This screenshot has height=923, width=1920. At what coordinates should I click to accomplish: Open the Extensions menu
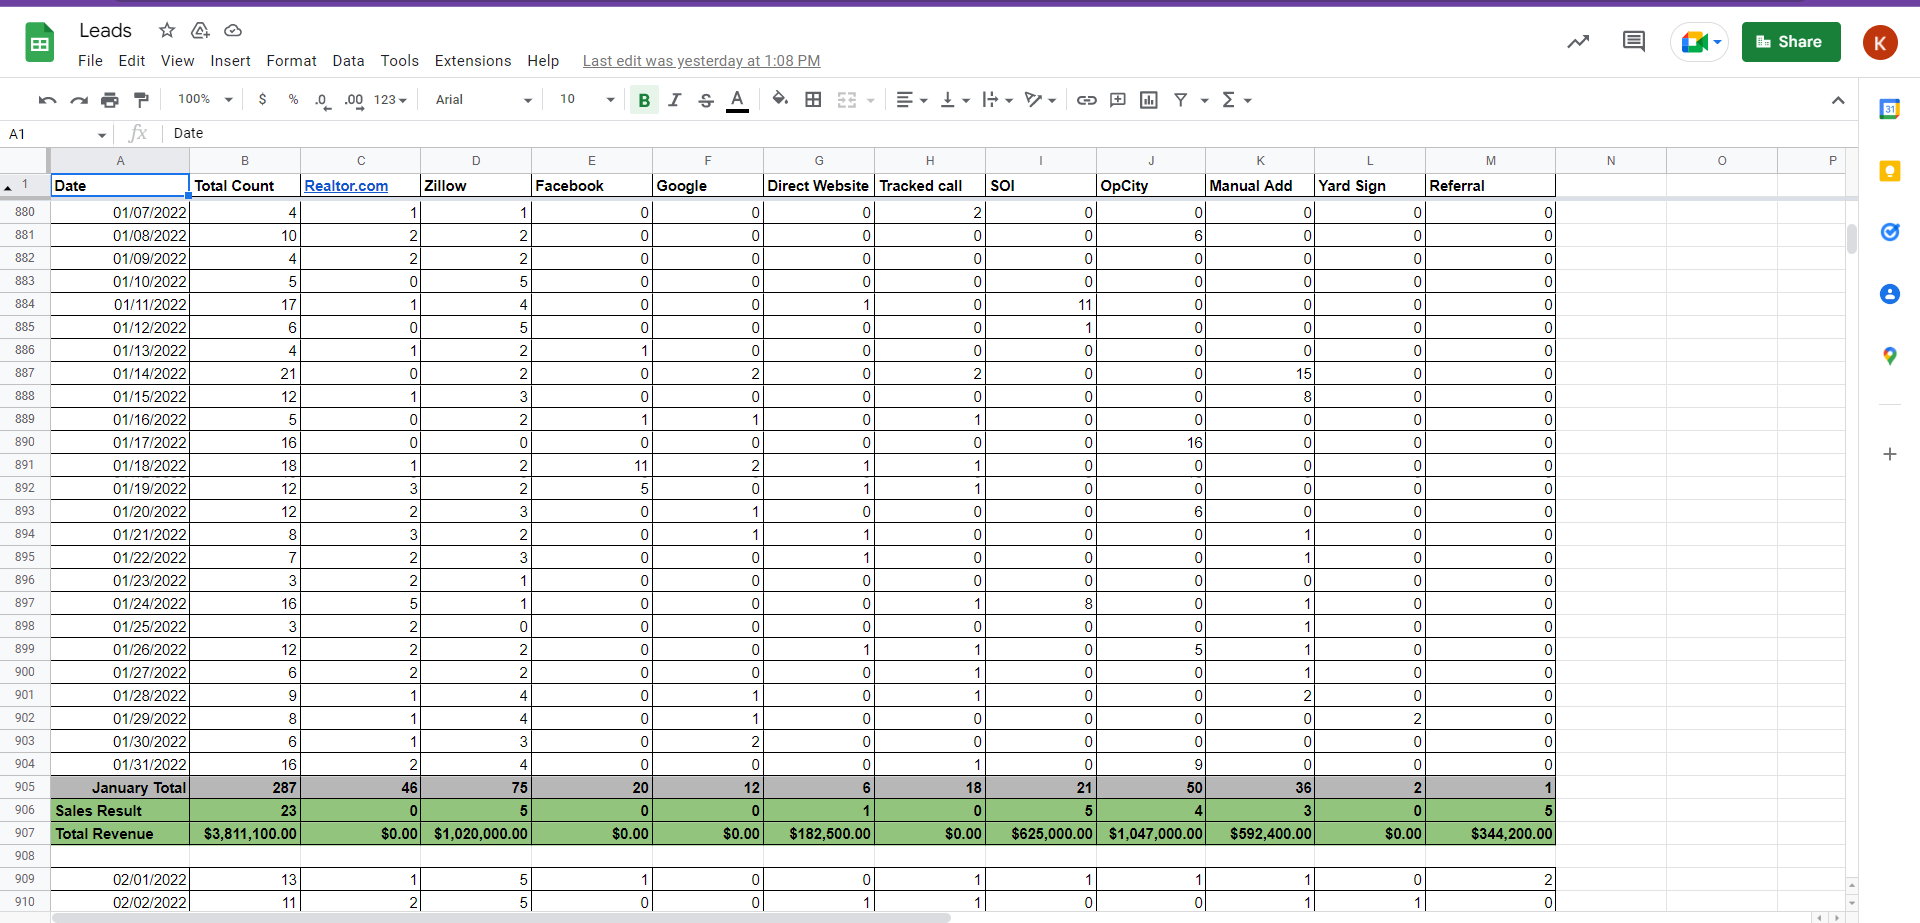pyautogui.click(x=473, y=61)
